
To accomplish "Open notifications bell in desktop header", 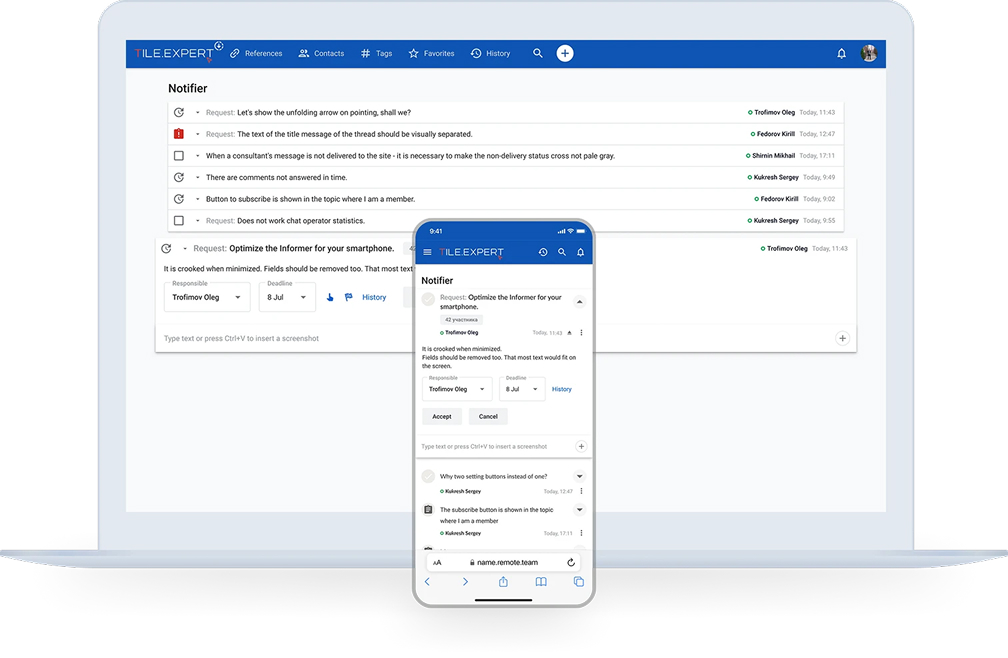I will tap(841, 53).
